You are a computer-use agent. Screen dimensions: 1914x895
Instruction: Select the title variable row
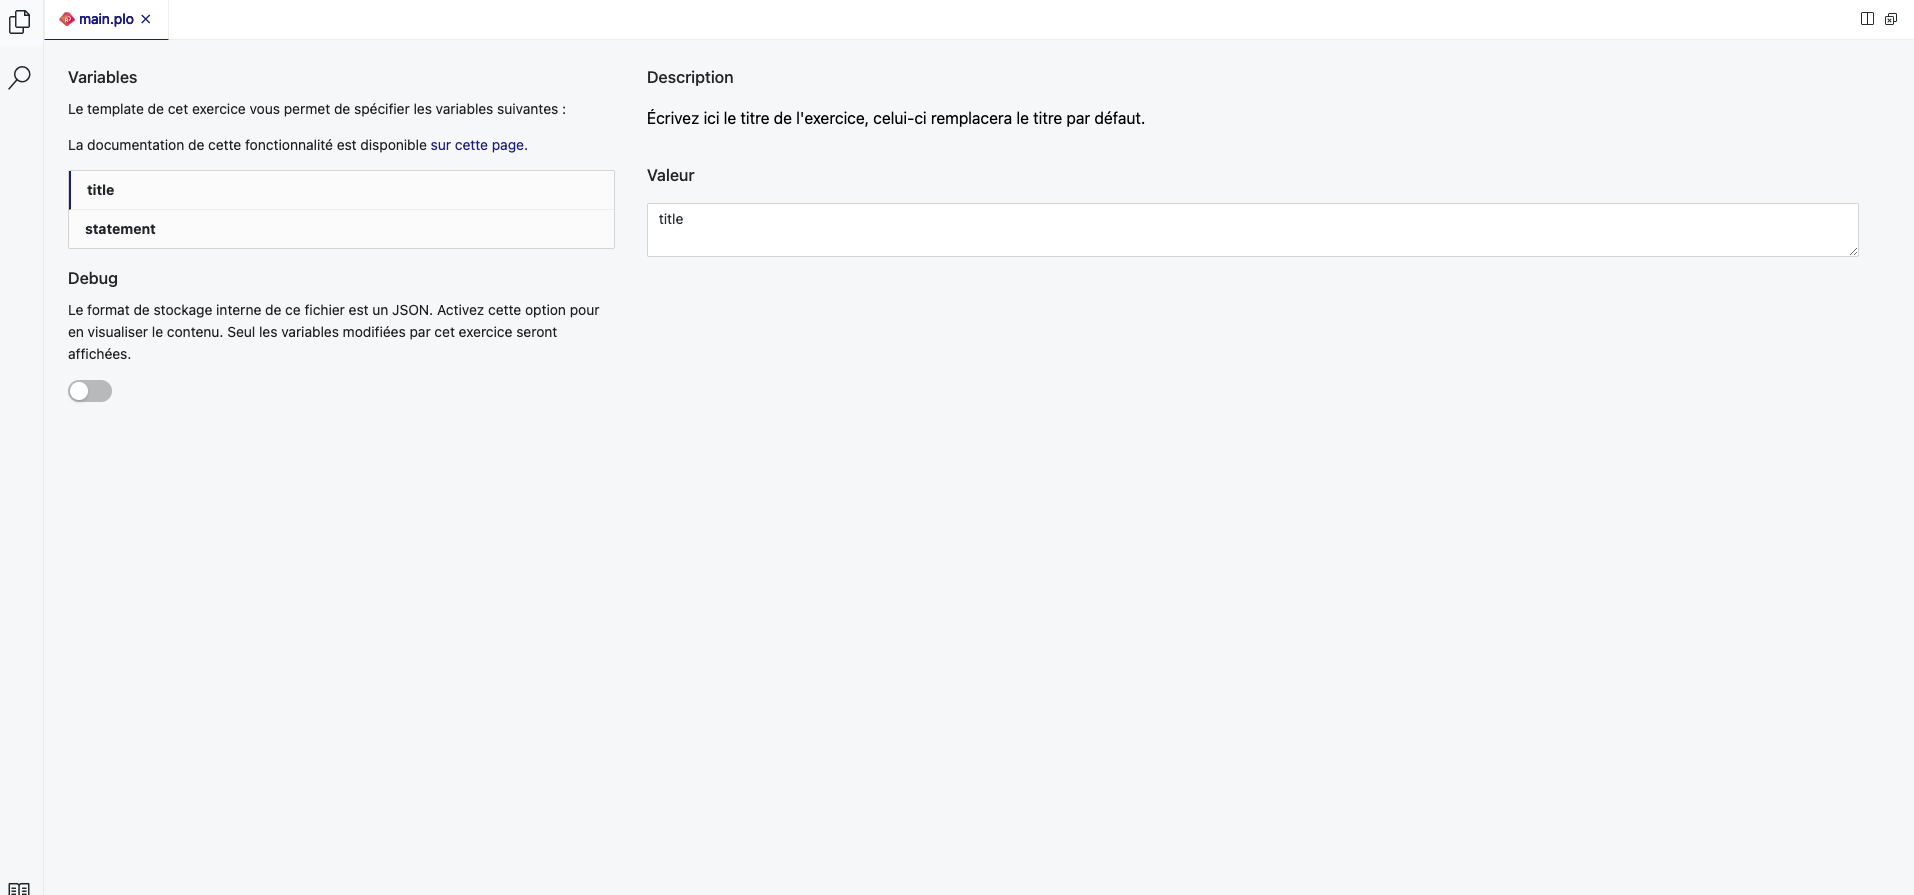point(342,190)
